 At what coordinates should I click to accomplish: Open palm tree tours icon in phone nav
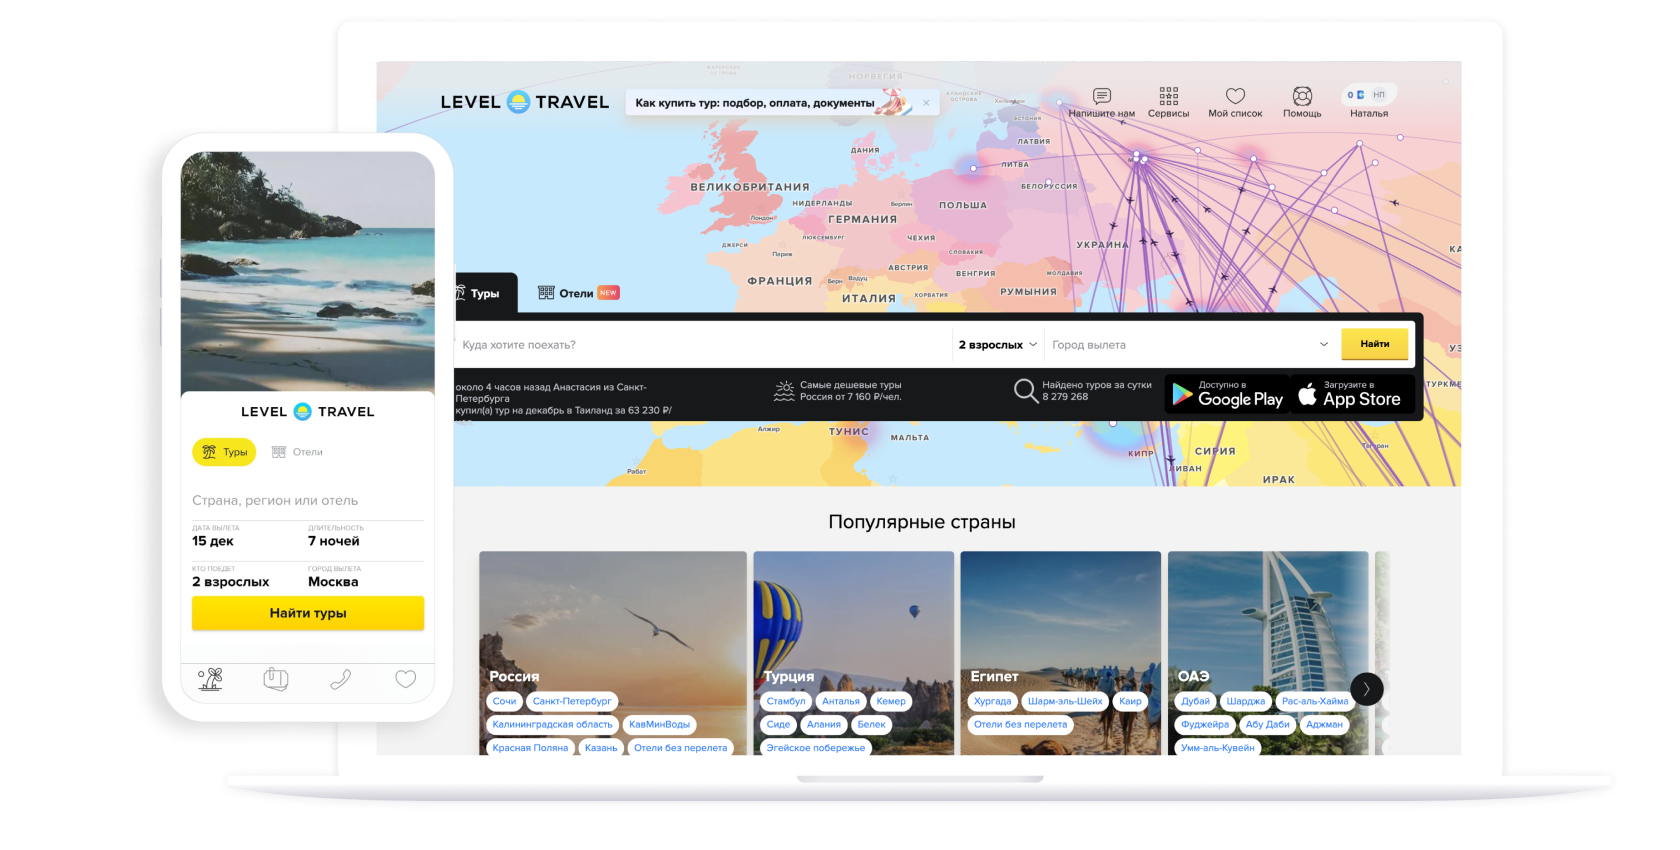pyautogui.click(x=210, y=679)
